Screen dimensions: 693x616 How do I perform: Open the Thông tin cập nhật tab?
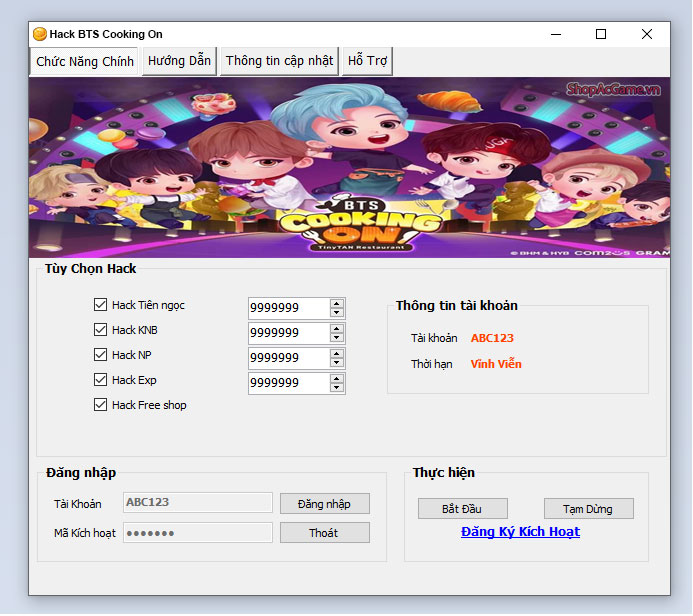tap(279, 61)
